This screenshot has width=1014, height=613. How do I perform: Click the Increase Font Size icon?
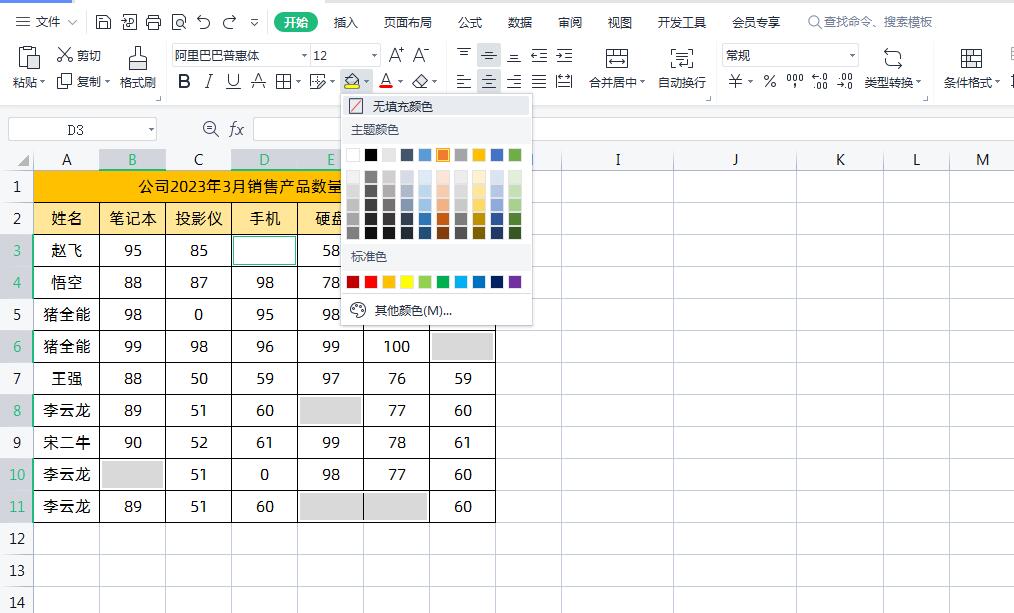(x=397, y=55)
